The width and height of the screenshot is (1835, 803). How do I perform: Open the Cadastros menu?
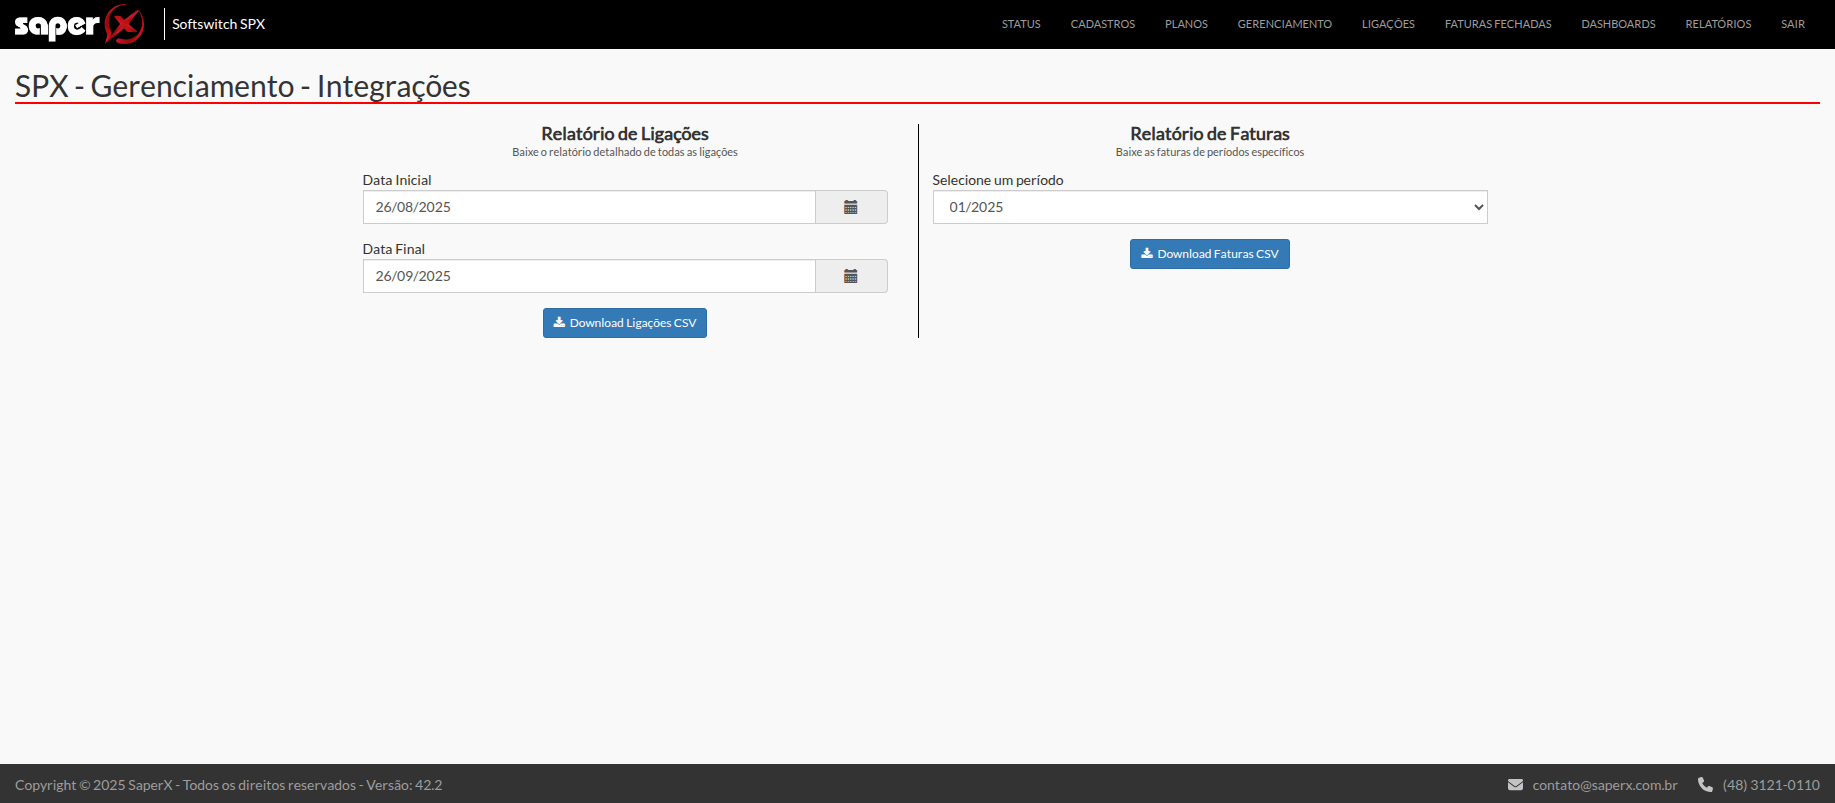[1102, 24]
